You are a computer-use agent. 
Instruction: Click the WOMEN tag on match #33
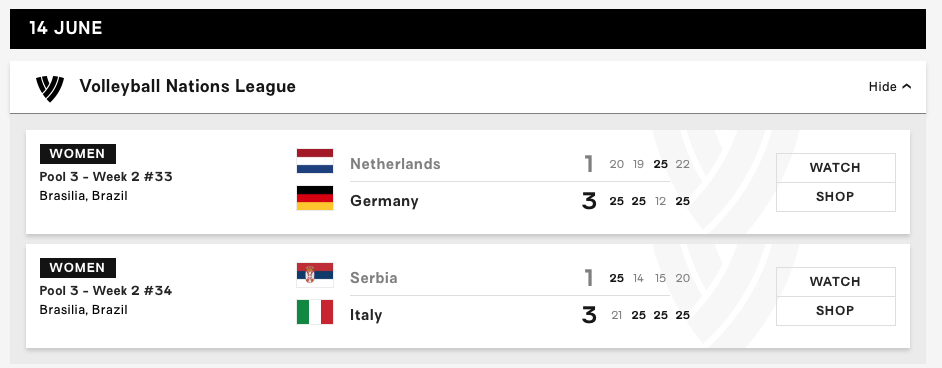pos(77,154)
